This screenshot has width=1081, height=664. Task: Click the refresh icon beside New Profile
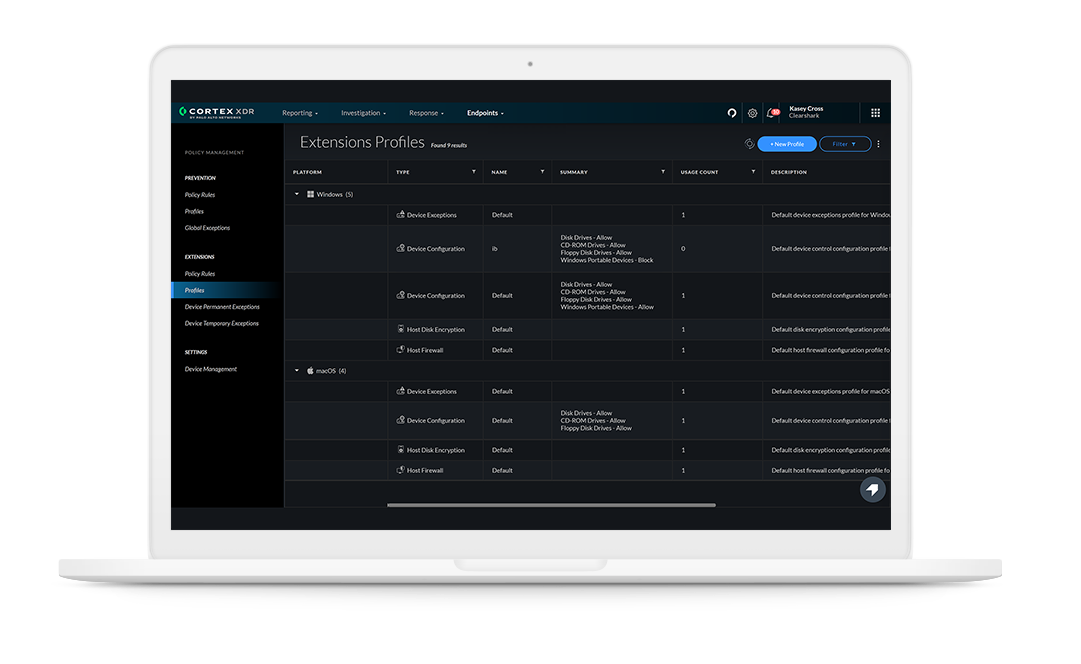(x=750, y=143)
